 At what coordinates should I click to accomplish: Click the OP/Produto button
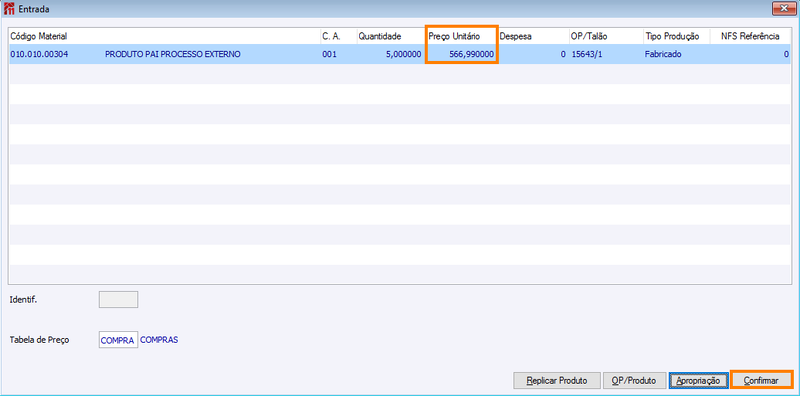(635, 381)
